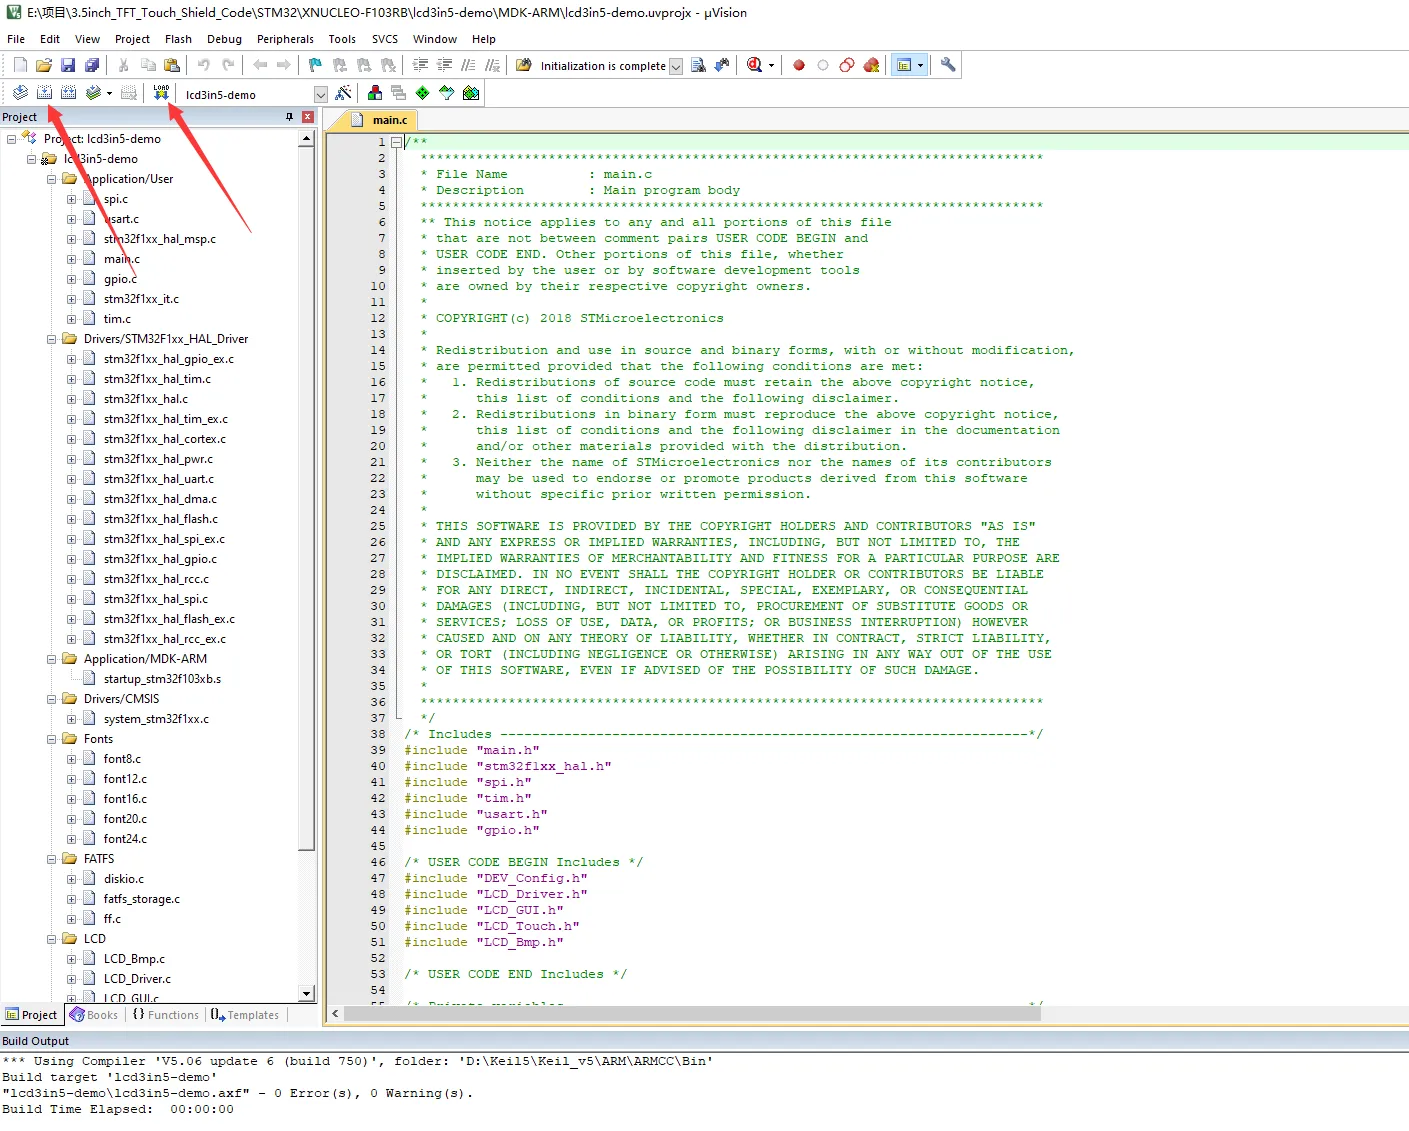This screenshot has width=1409, height=1131.
Task: Open Configuration with the wrench icon
Action: [948, 65]
